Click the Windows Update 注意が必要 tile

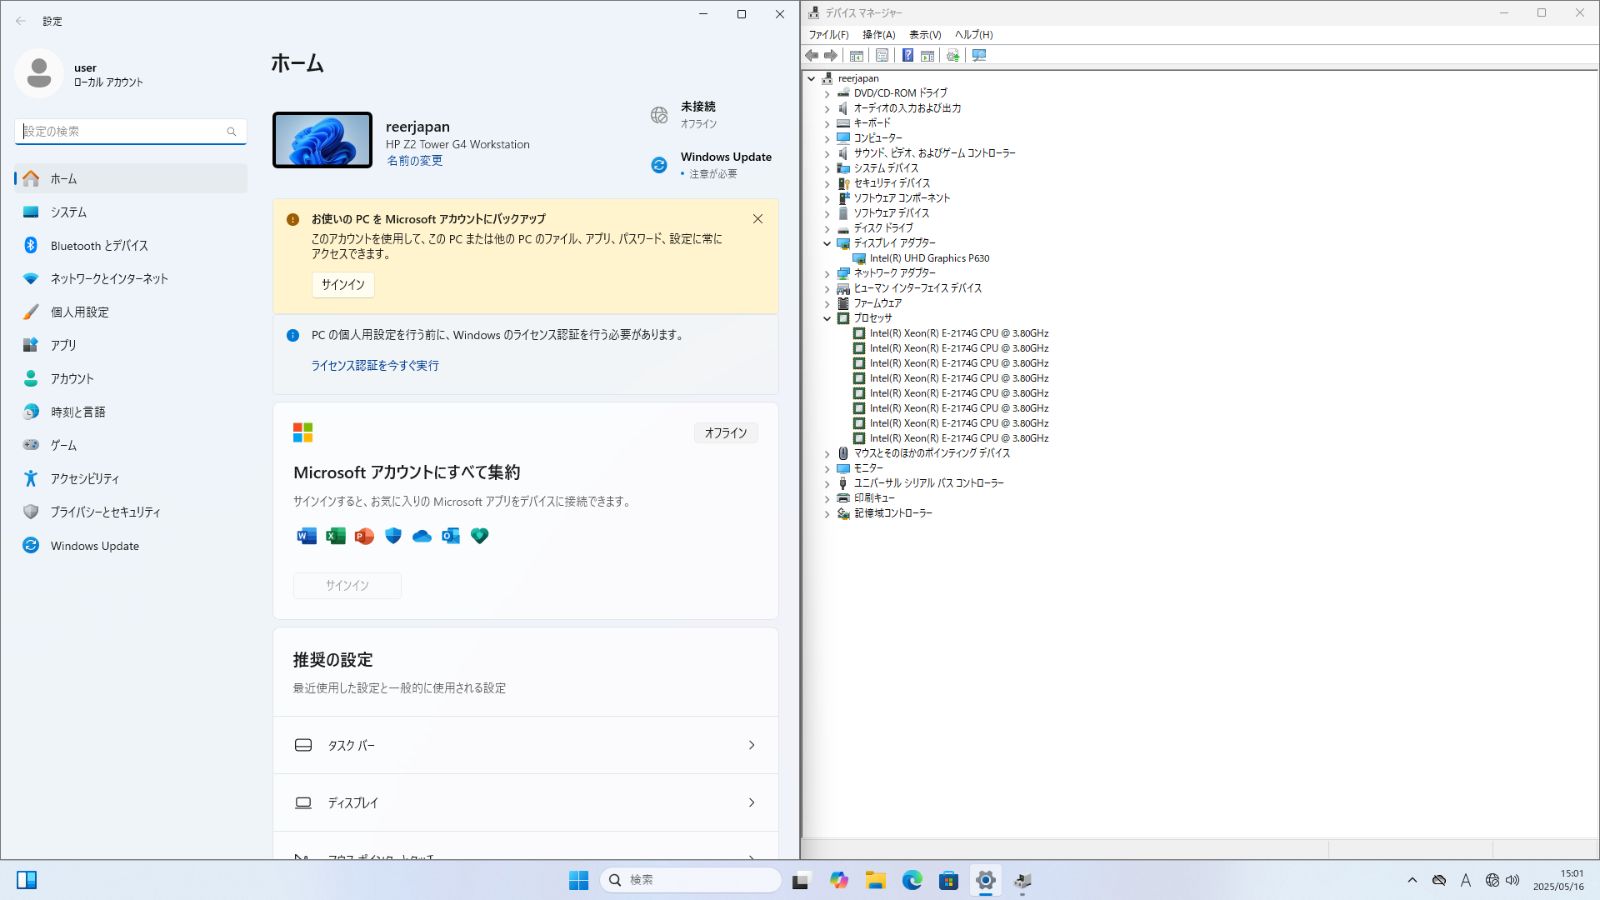click(711, 165)
